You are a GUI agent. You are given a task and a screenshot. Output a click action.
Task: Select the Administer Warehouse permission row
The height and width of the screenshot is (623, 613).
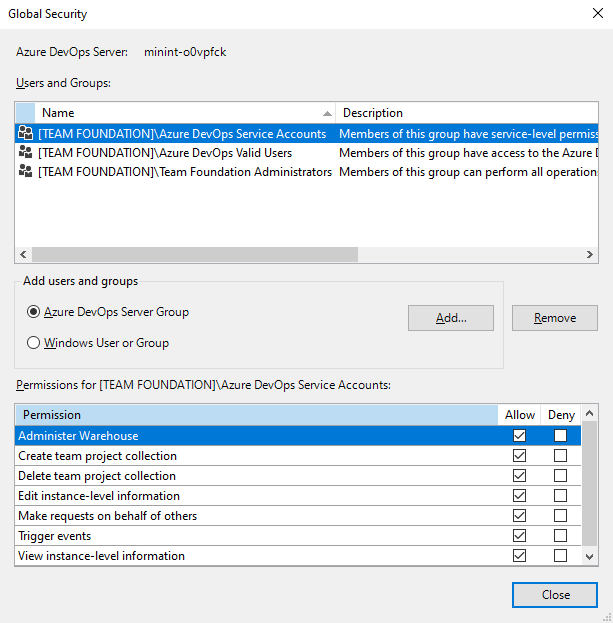(x=298, y=435)
